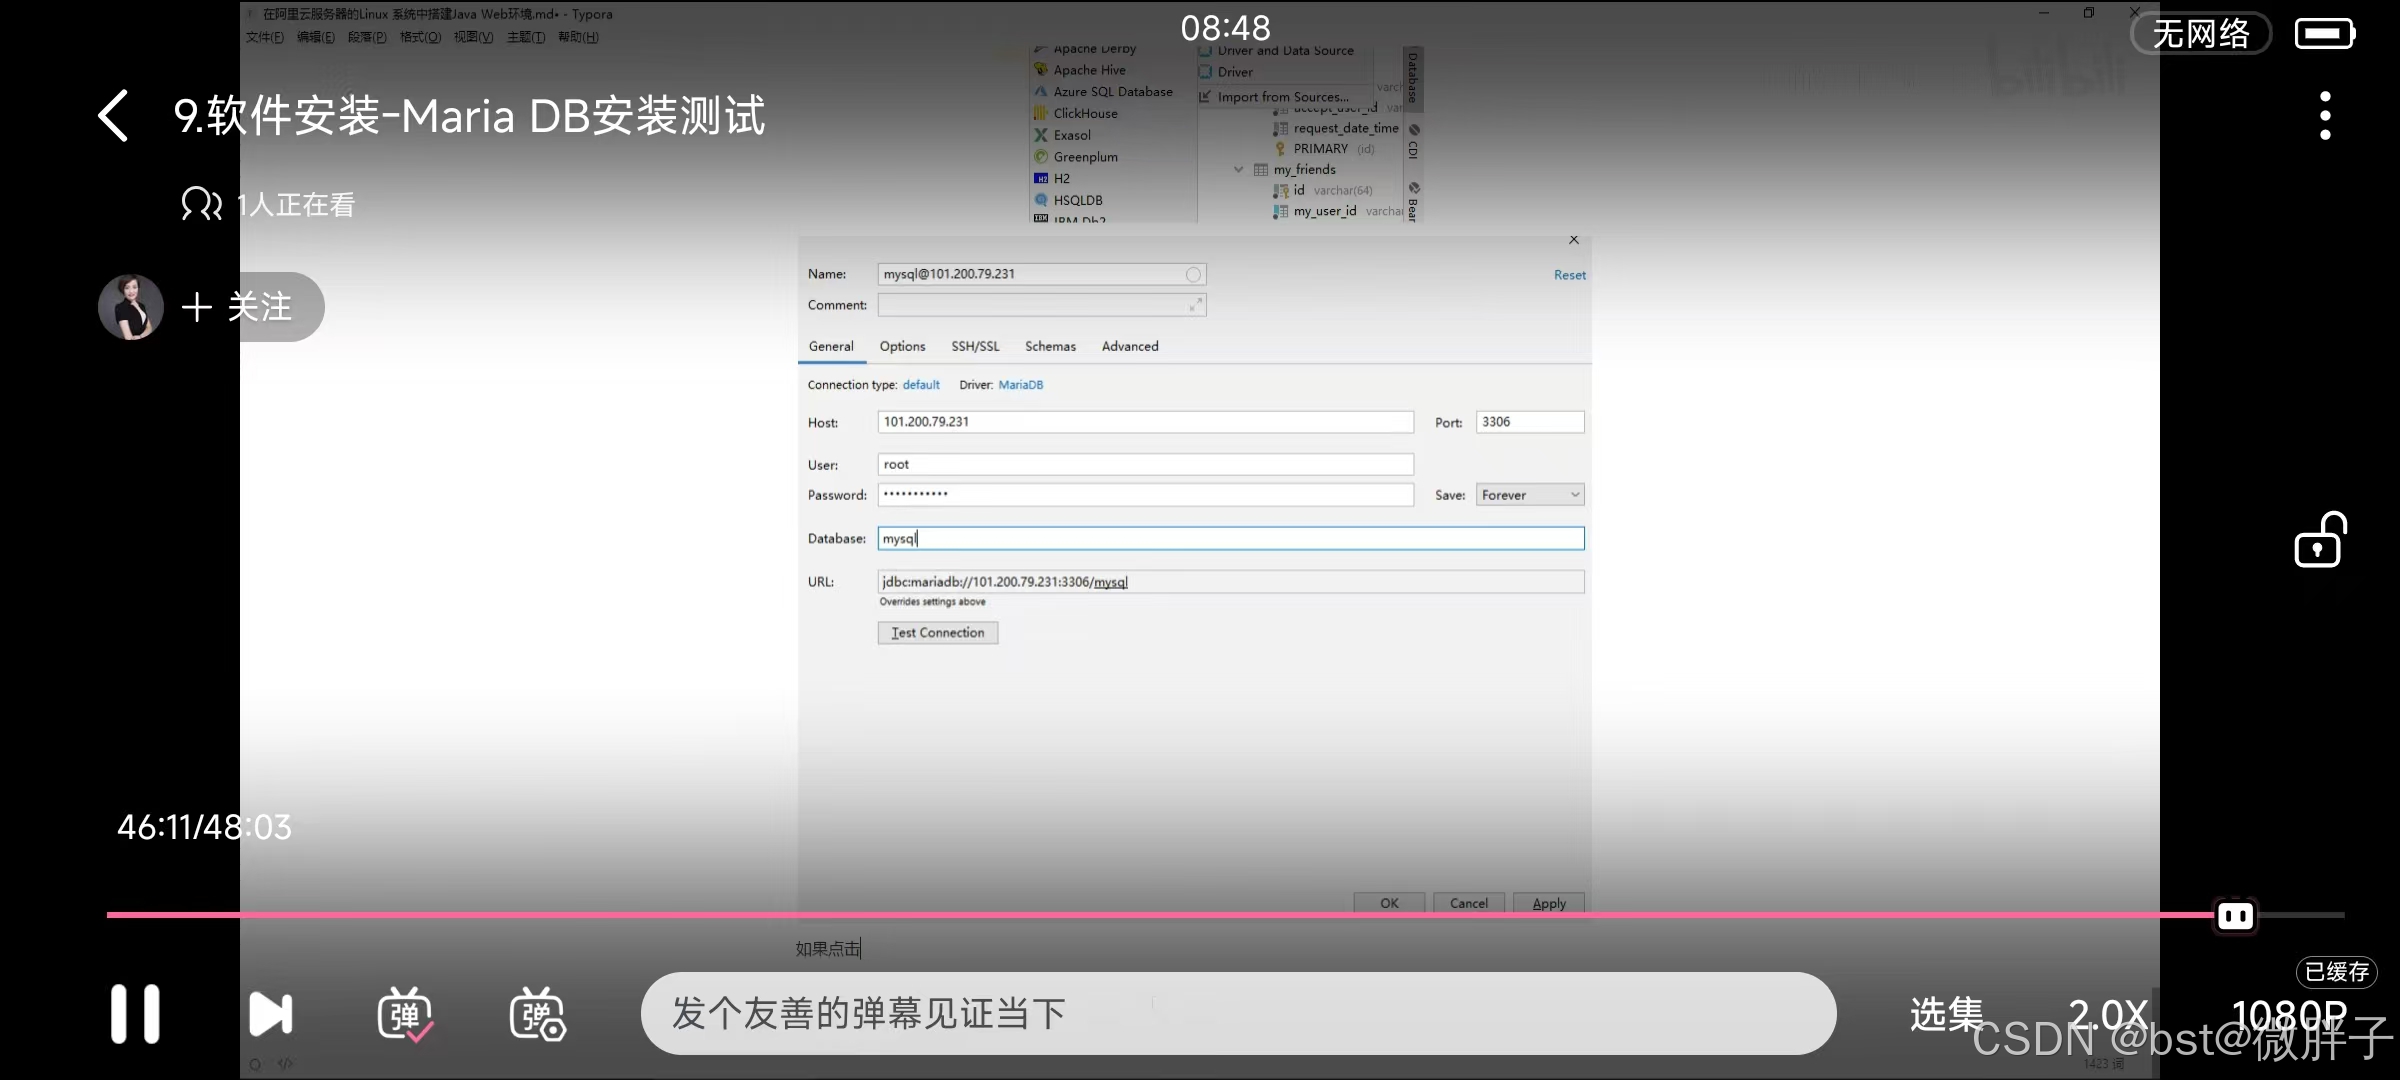Click the Reset link
The width and height of the screenshot is (2400, 1080).
click(x=1569, y=275)
